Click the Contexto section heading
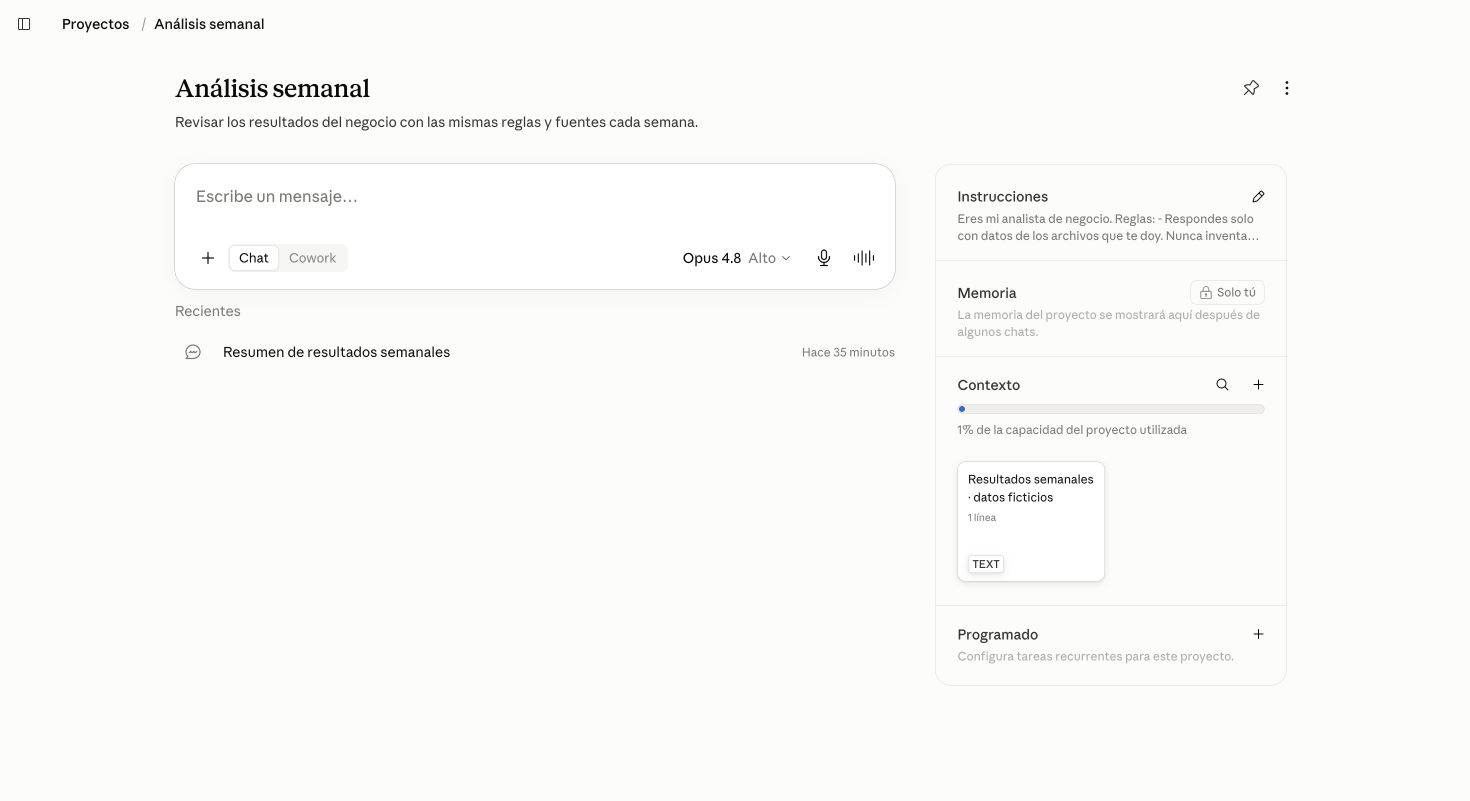The width and height of the screenshot is (1470, 801). 989,385
